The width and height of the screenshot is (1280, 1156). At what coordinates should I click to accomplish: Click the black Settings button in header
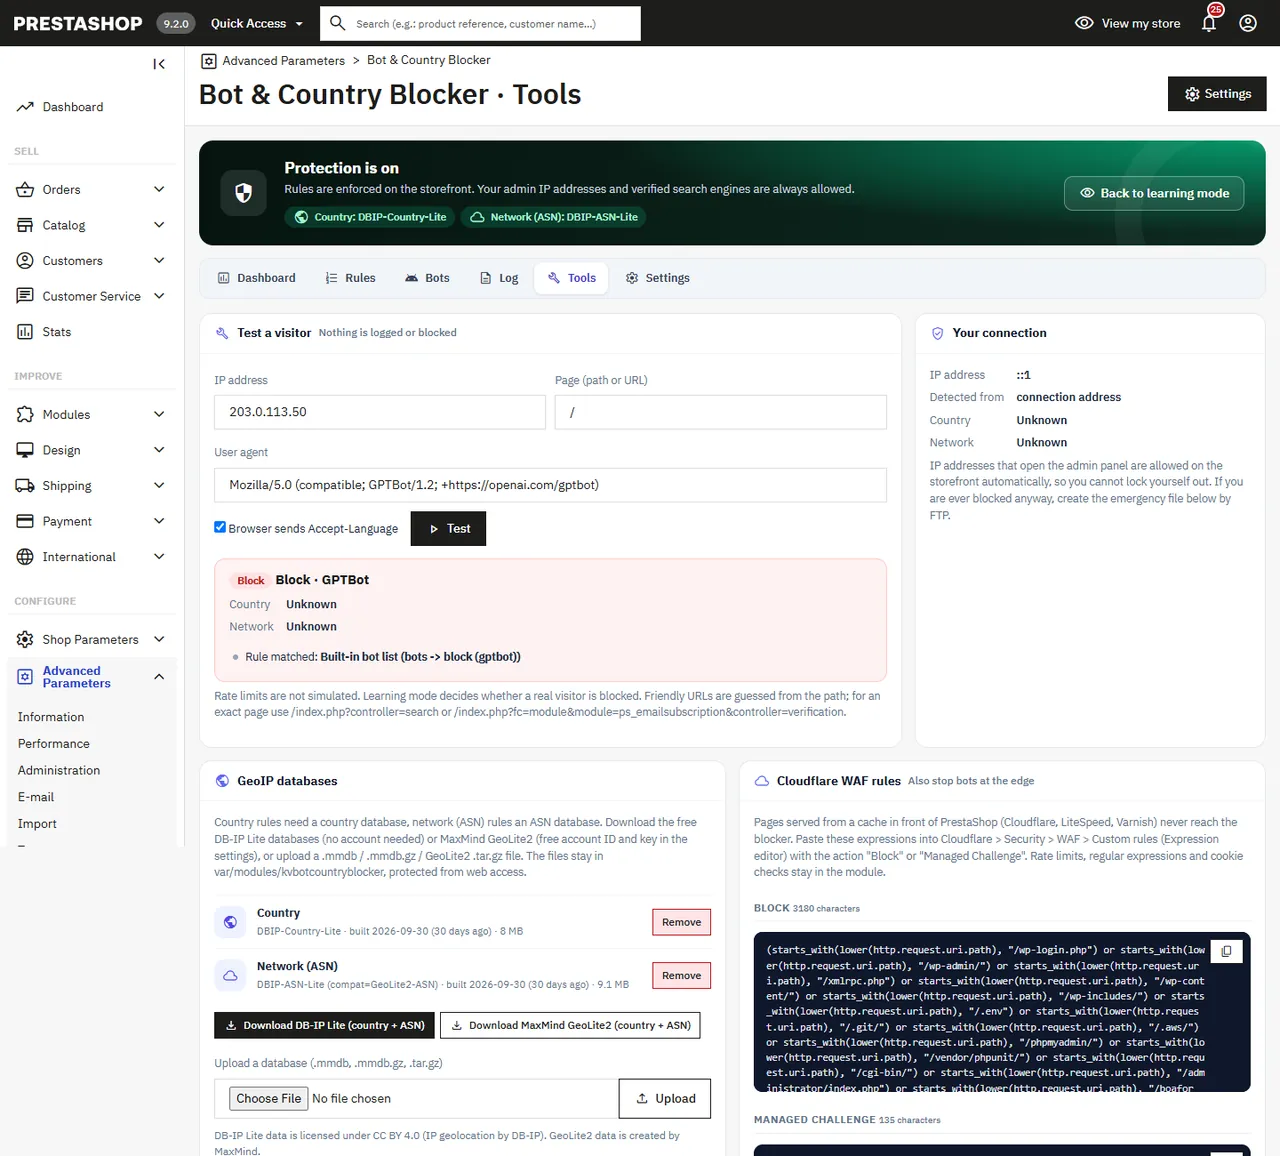[1217, 94]
